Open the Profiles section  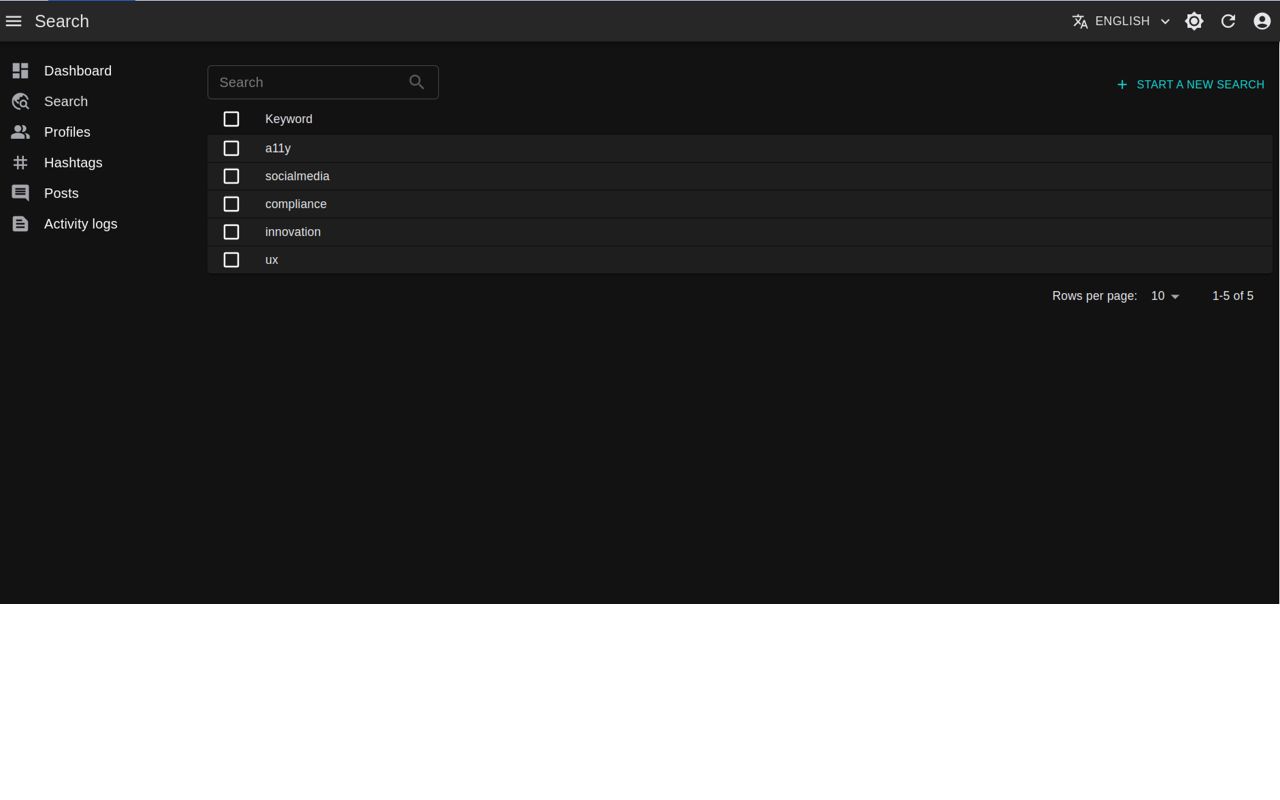click(66, 131)
